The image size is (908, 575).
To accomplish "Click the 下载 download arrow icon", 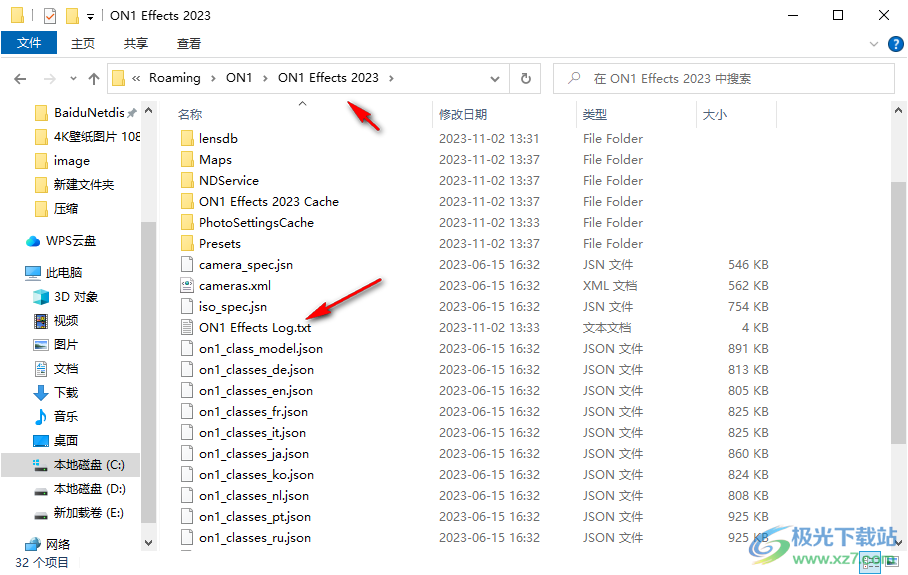I will point(41,393).
